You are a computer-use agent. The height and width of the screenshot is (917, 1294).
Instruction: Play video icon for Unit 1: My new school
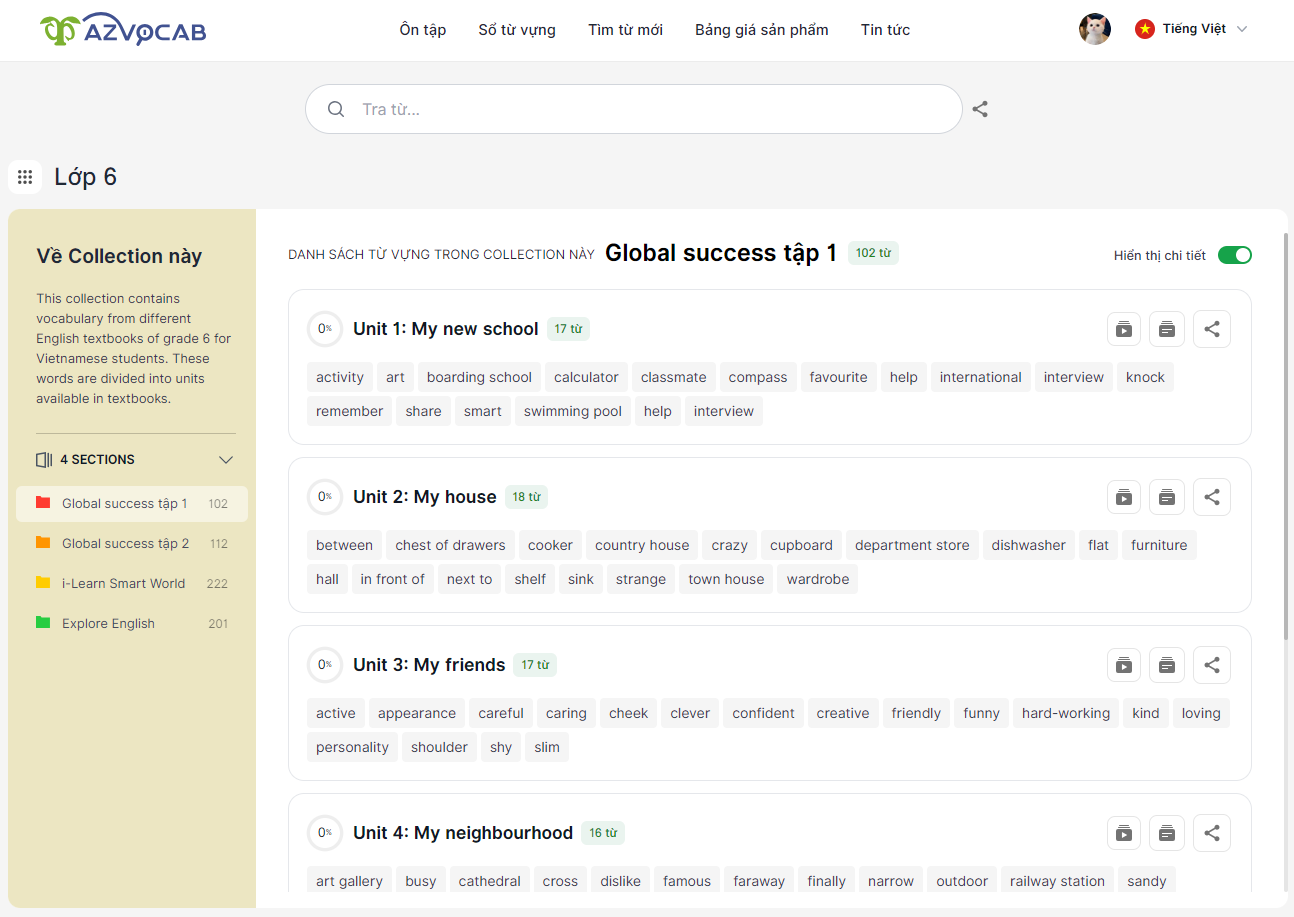click(1124, 329)
